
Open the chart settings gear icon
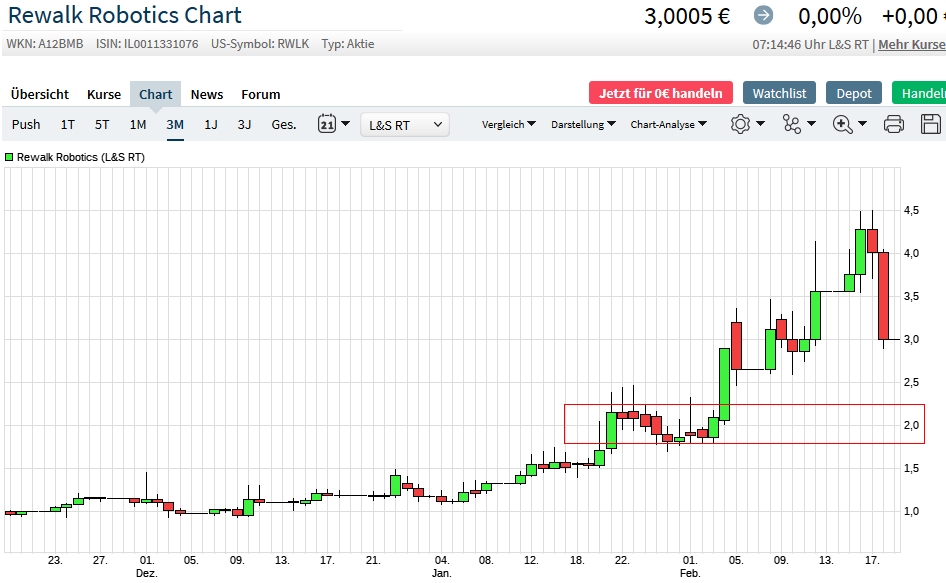(740, 124)
